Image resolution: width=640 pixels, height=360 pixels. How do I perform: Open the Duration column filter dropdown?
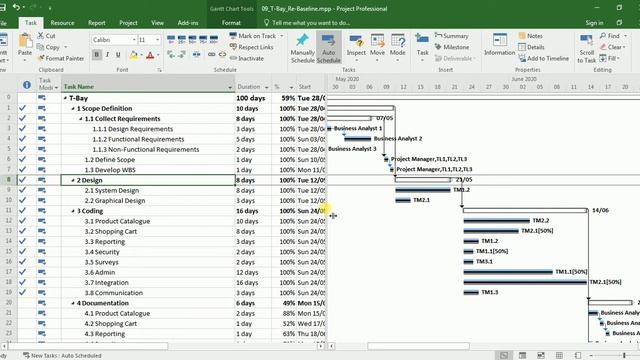pyautogui.click(x=267, y=87)
